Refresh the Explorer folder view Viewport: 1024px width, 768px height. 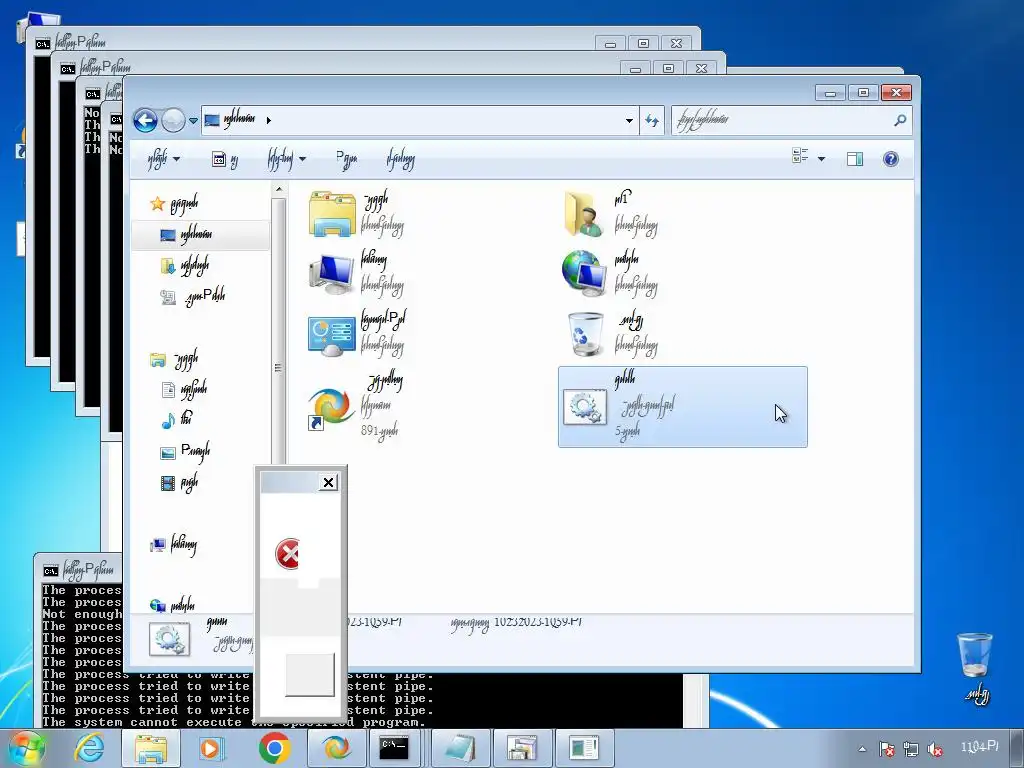click(652, 121)
